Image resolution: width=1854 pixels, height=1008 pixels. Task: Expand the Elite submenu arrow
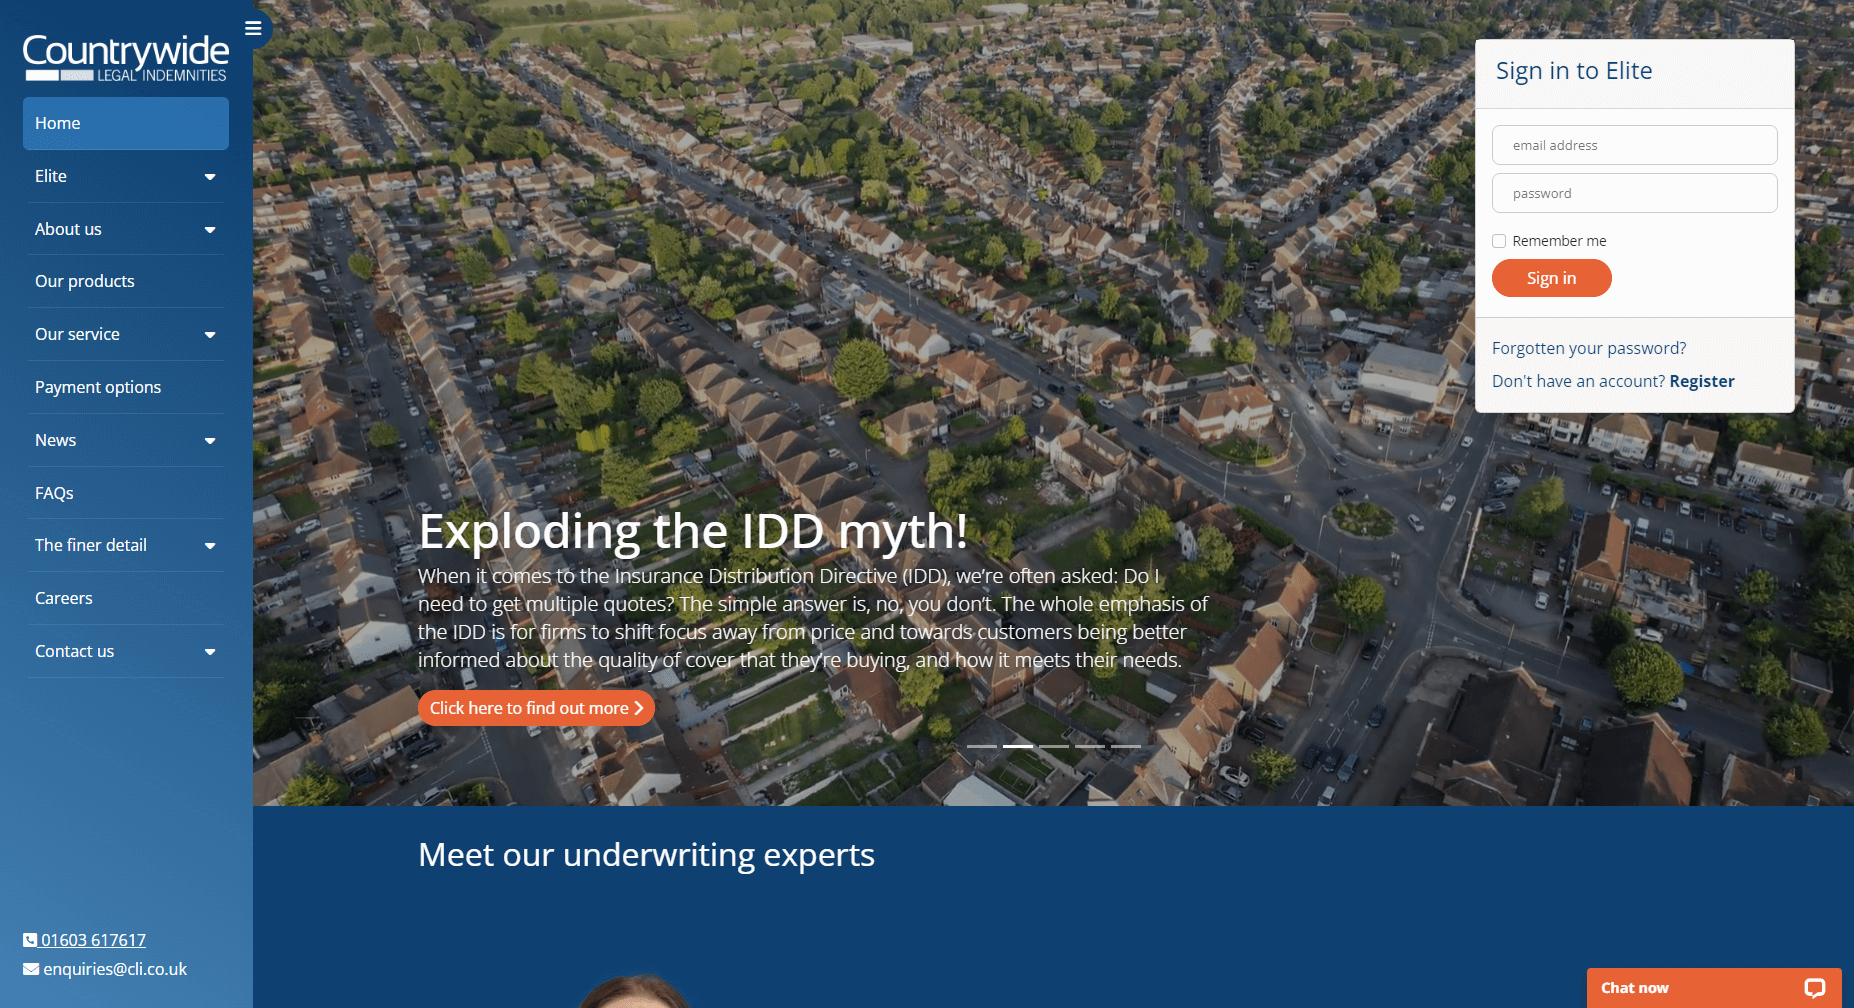pos(210,177)
